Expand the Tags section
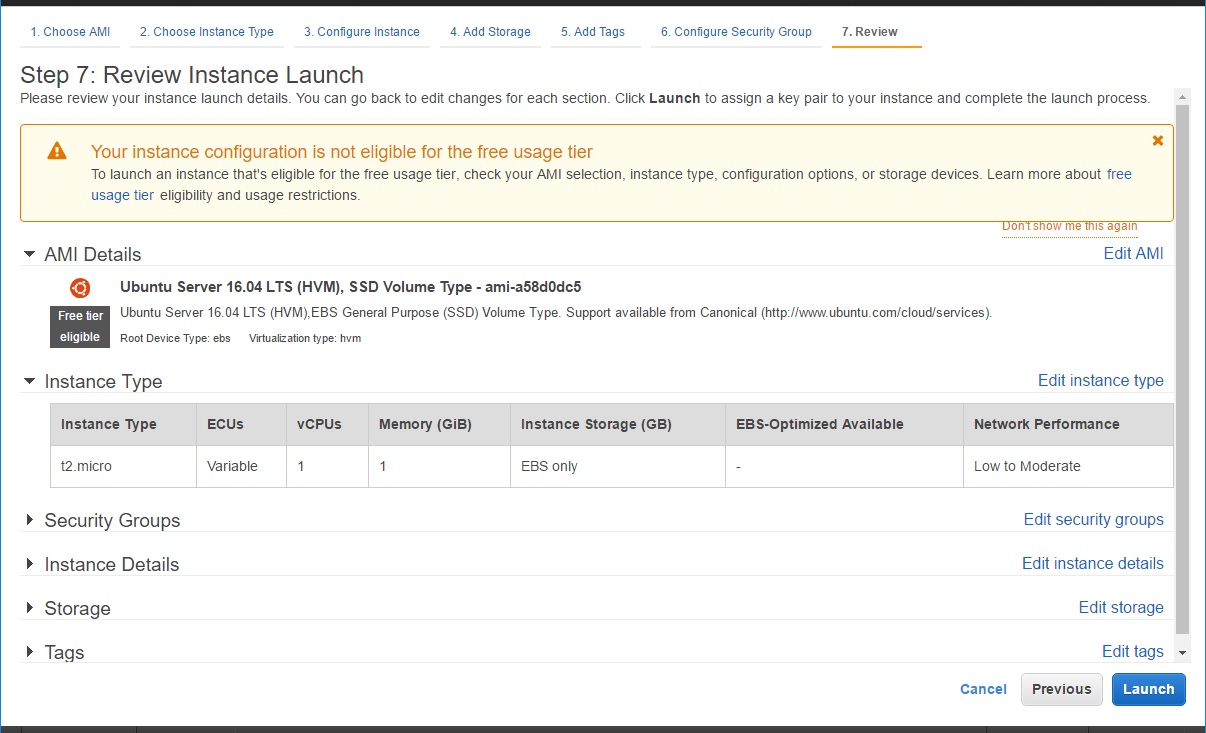 coord(30,652)
